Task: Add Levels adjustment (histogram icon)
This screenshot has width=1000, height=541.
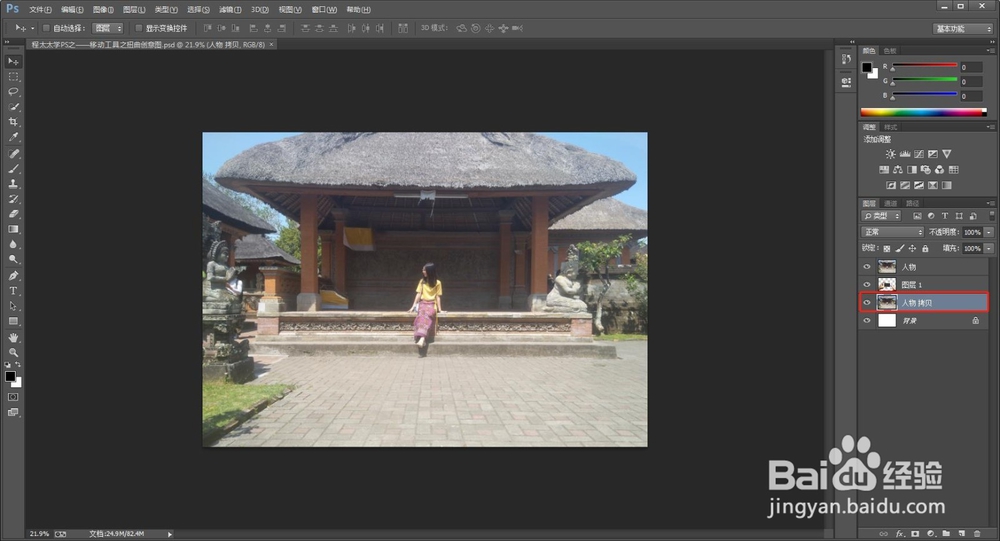Action: (x=904, y=154)
